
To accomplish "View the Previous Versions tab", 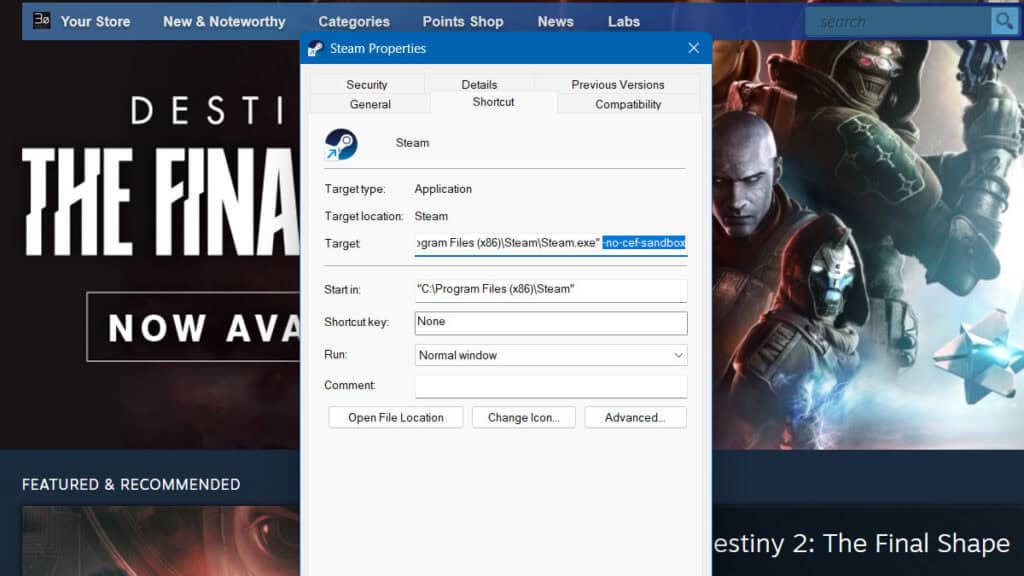I will click(617, 84).
